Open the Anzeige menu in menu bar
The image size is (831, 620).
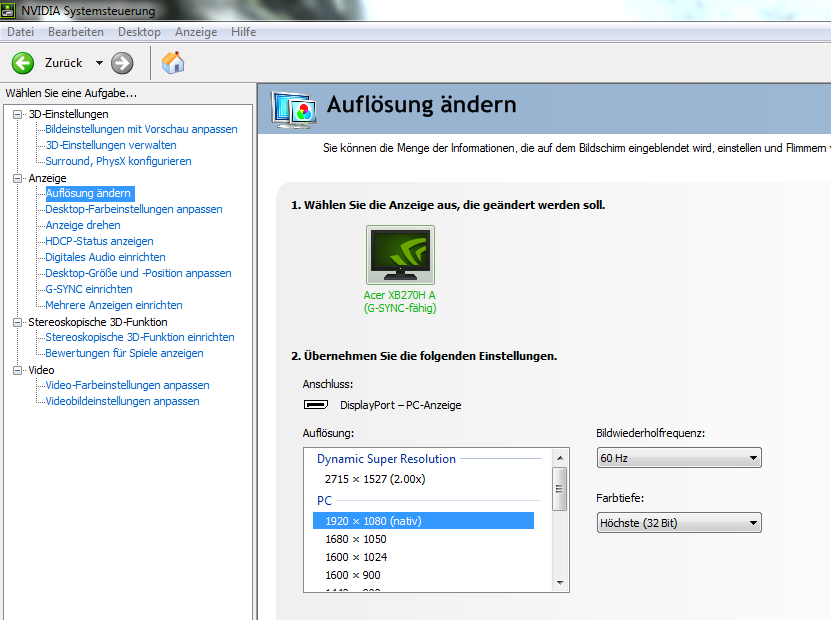(196, 32)
